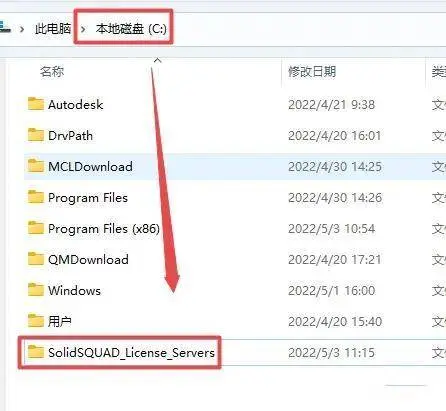Select the SolidSQUAD_License_Servers folder name
This screenshot has width=446, height=411.
coord(131,353)
